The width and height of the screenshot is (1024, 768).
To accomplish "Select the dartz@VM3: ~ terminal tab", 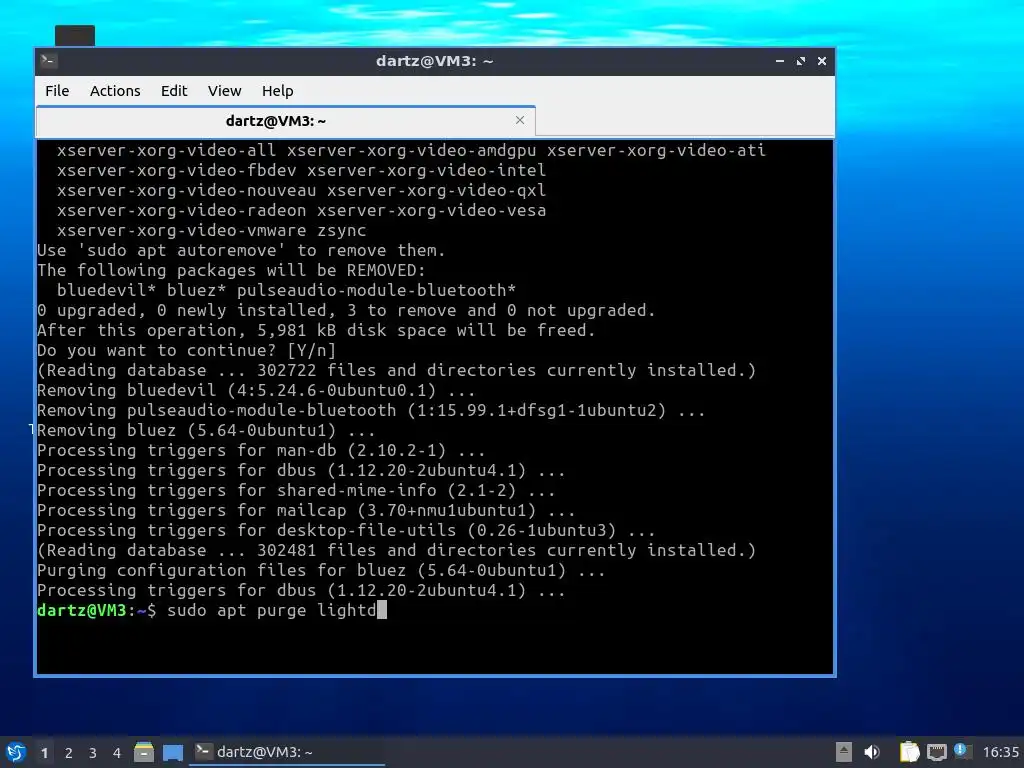I will (285, 121).
